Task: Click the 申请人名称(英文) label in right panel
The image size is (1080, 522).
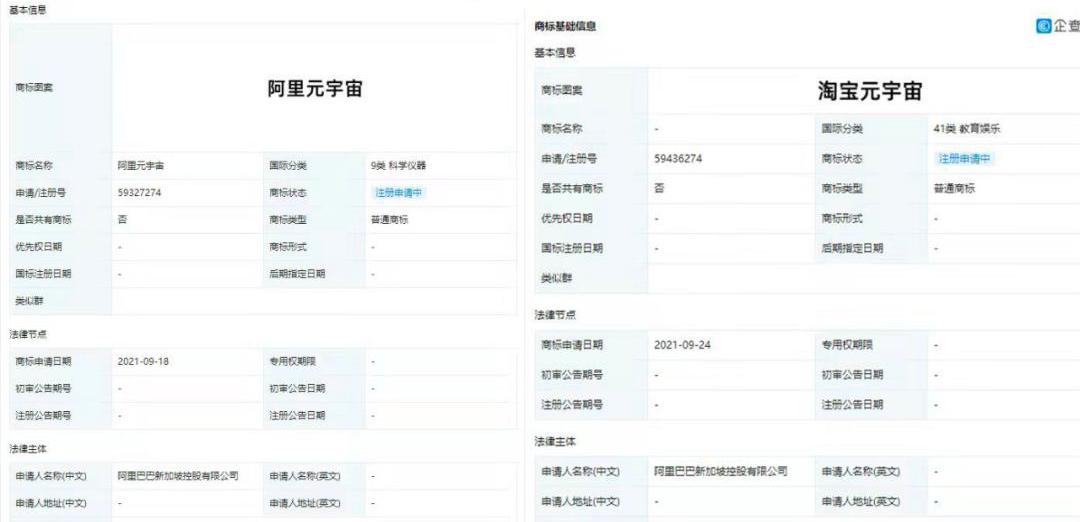Action: 860,472
